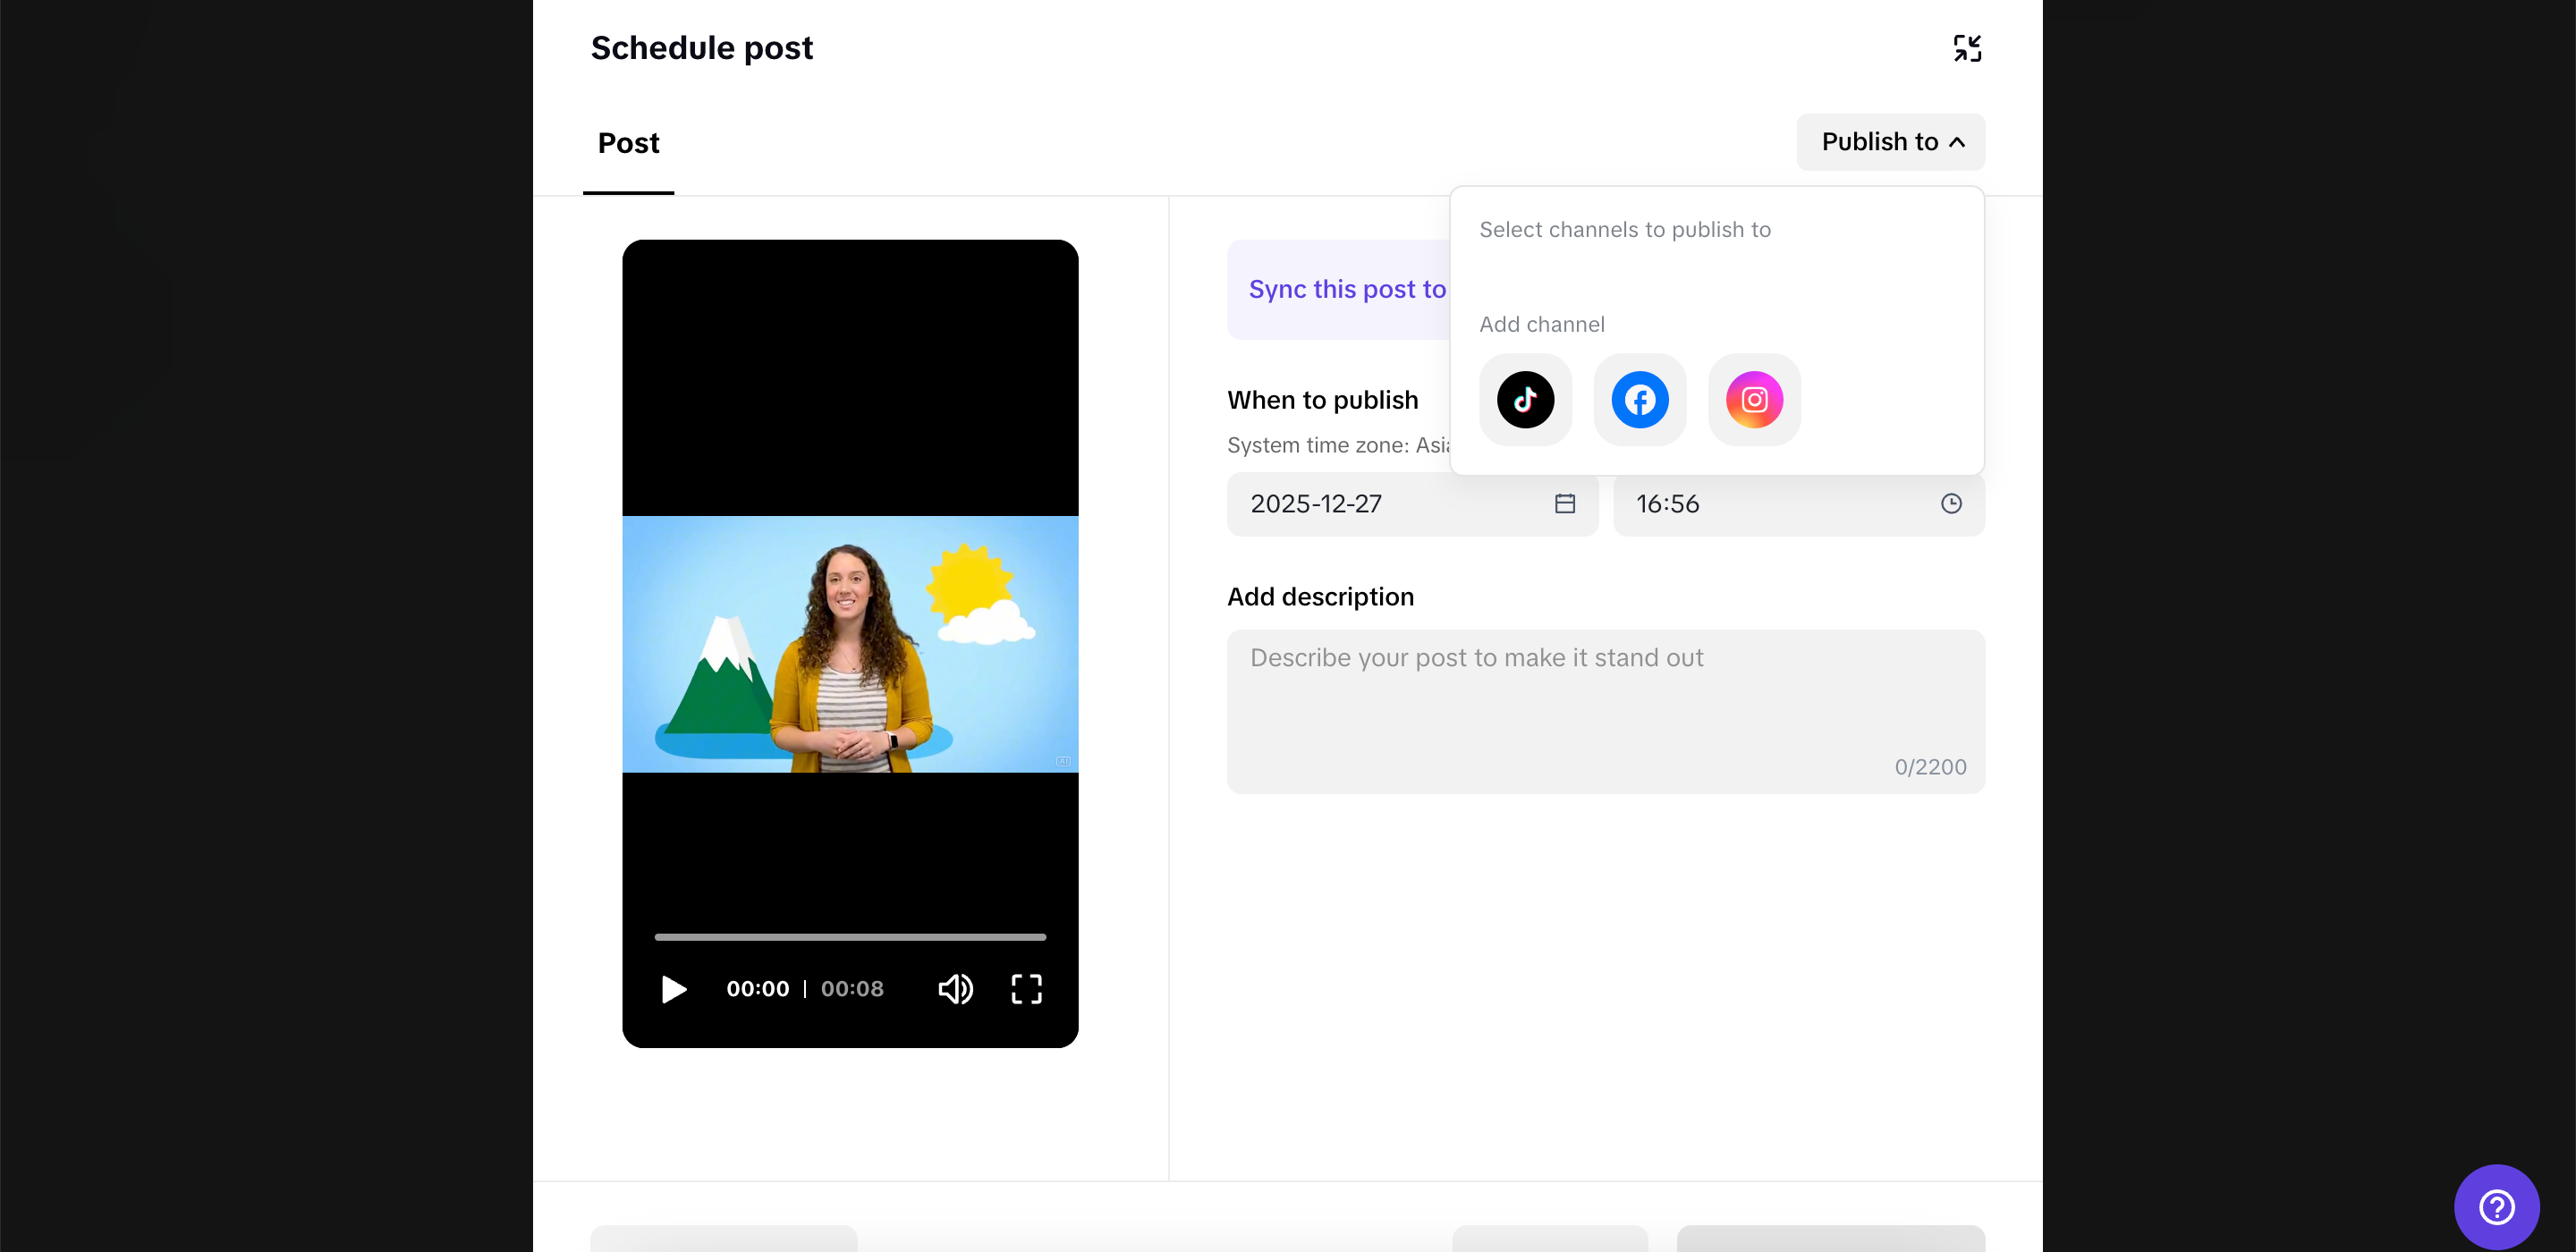Click the Publish to button
Screen dimensions: 2576x1252
click(1890, 142)
